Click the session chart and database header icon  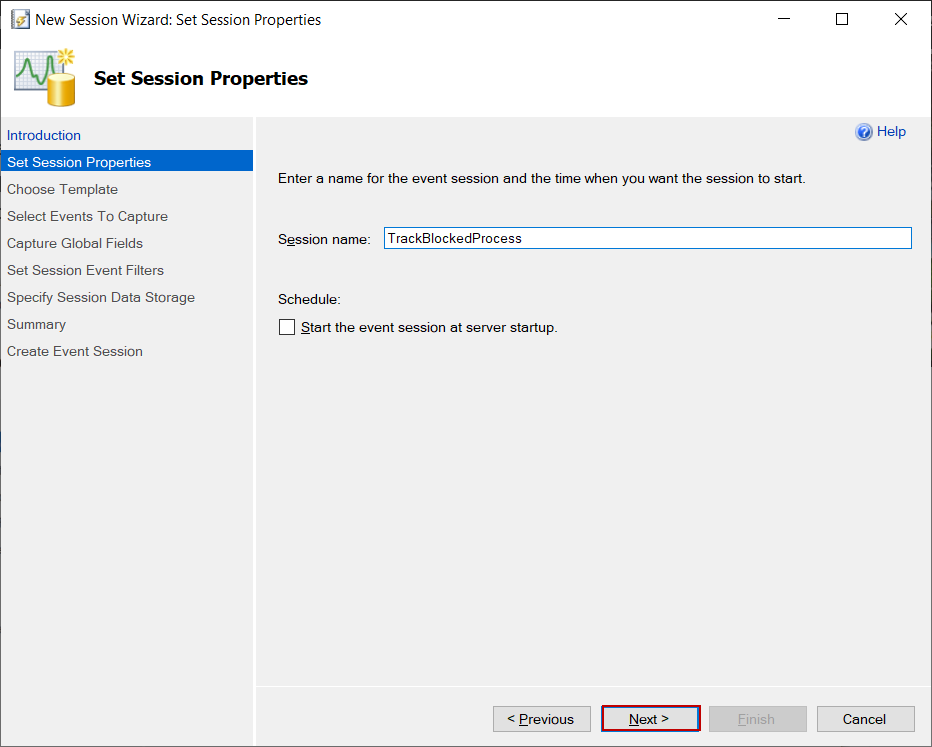pos(46,77)
